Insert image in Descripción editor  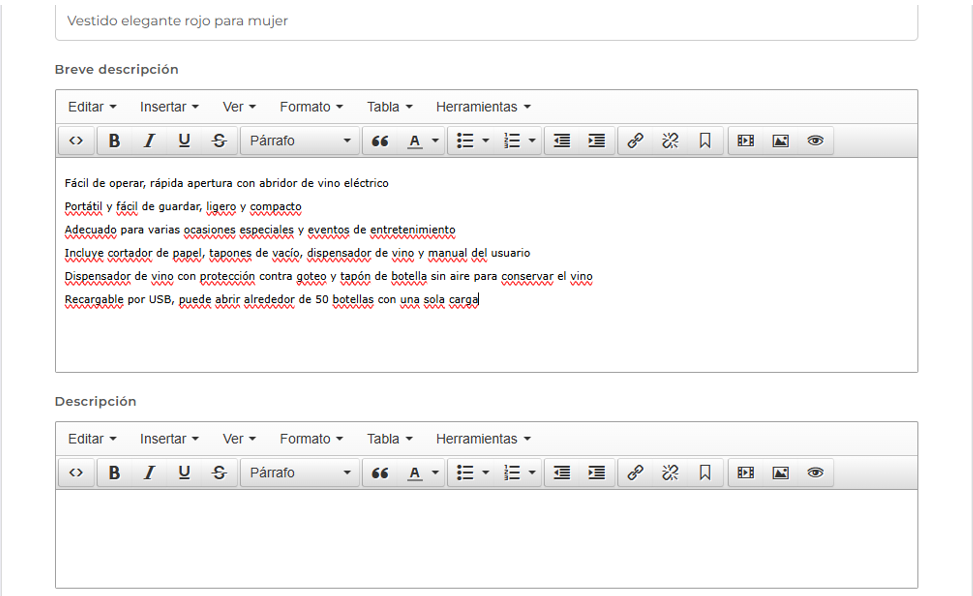781,473
